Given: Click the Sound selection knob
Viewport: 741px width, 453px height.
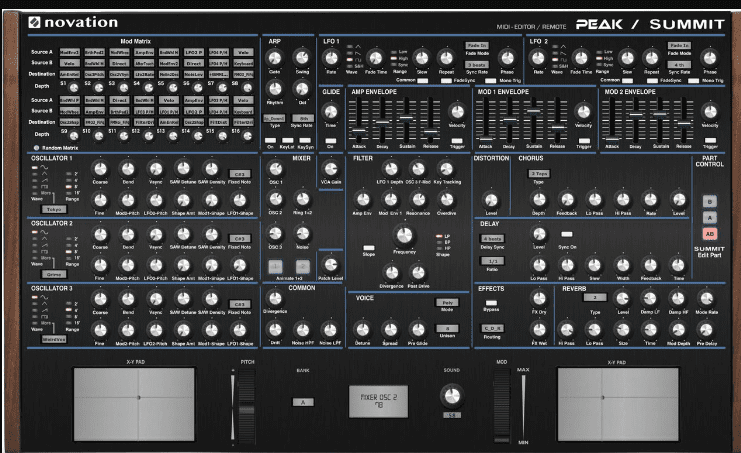Looking at the screenshot, I should pos(452,396).
